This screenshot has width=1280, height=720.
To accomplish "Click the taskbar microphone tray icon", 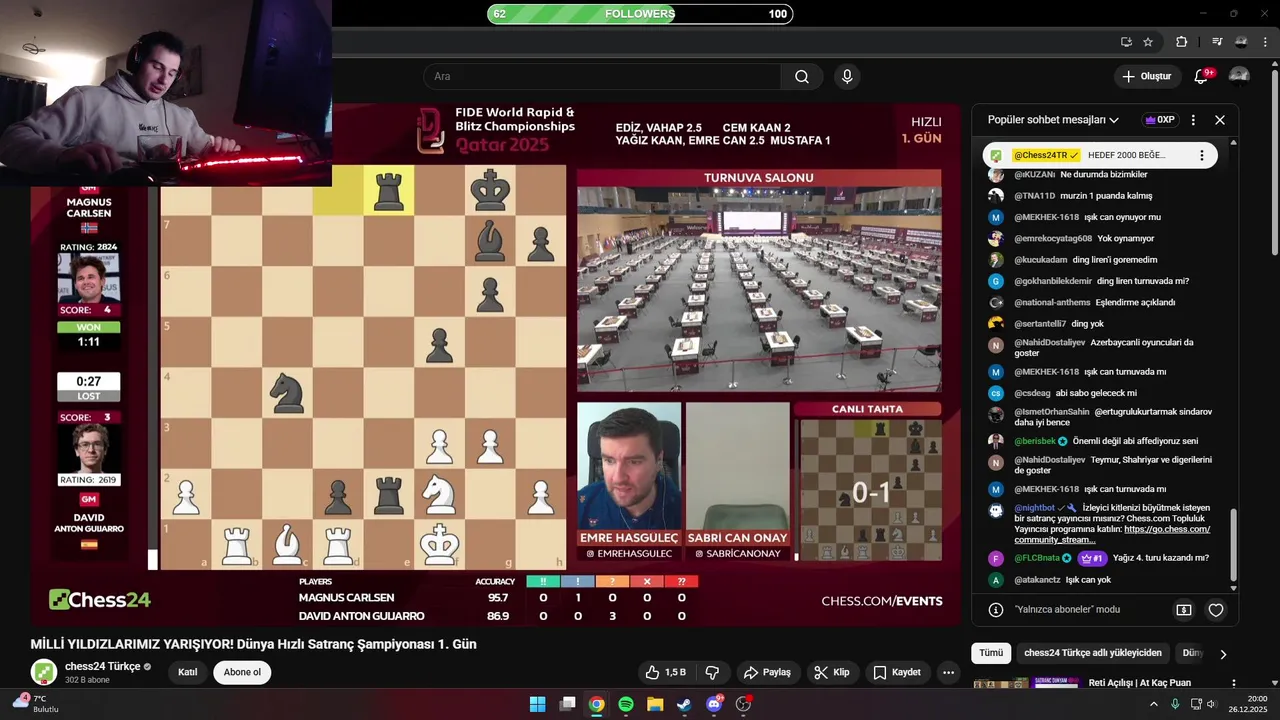I will click(1173, 704).
